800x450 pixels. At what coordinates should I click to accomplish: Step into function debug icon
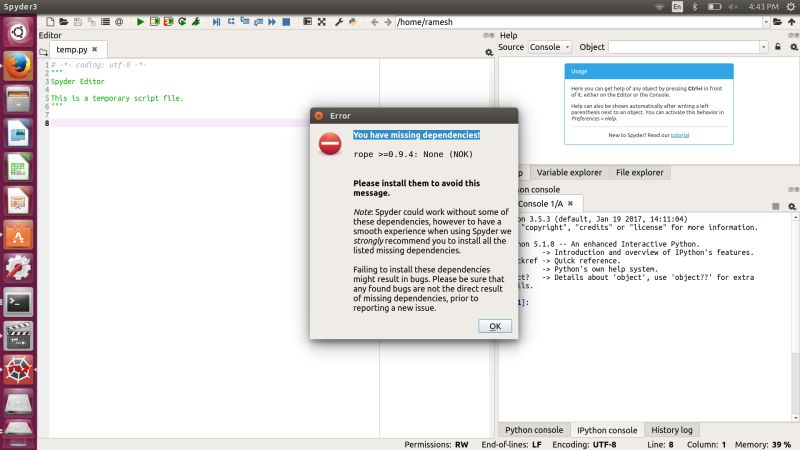tap(245, 22)
